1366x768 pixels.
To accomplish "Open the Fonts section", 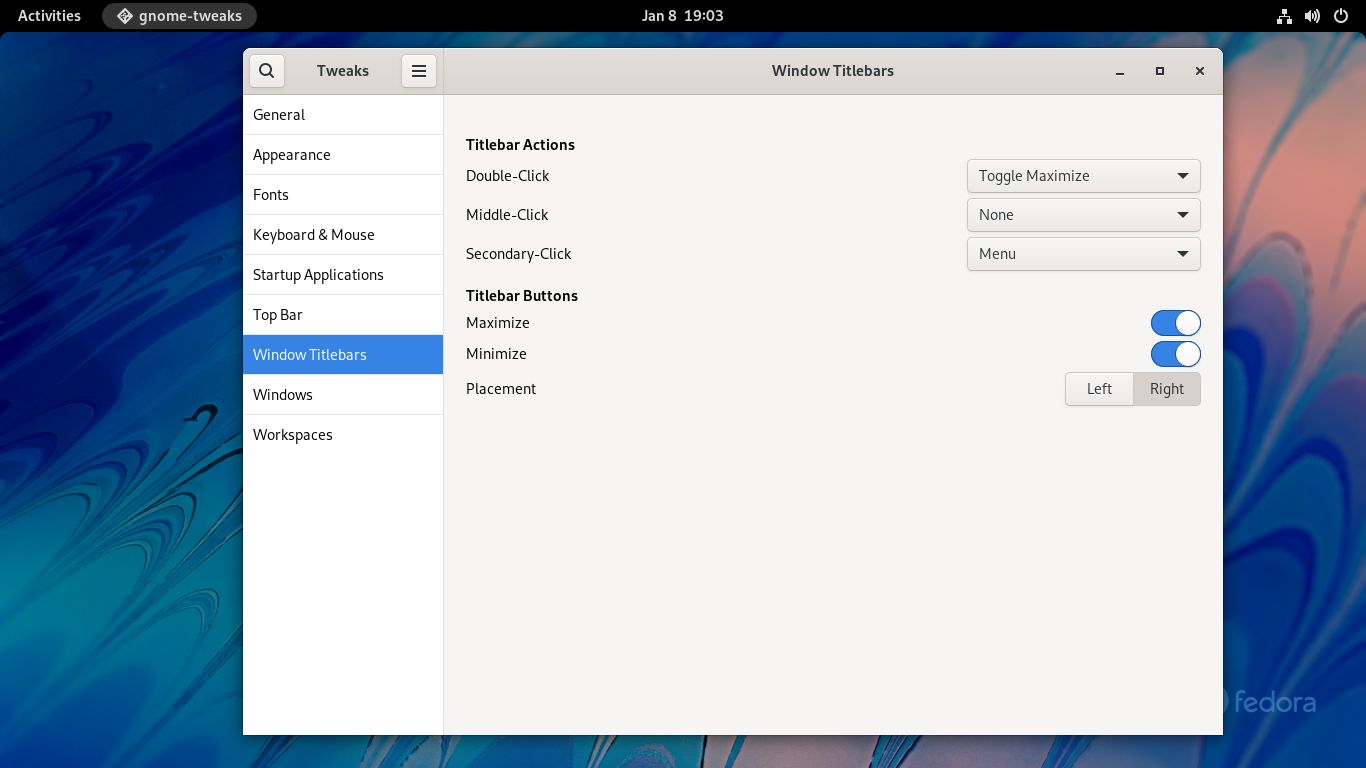I will pyautogui.click(x=343, y=195).
